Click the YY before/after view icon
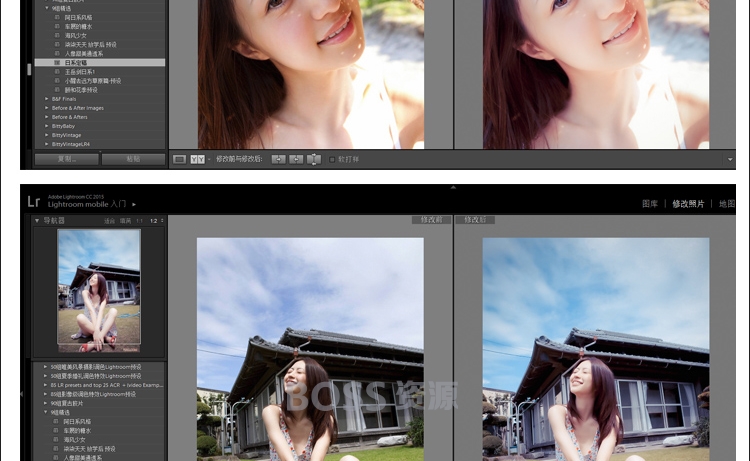 (197, 159)
